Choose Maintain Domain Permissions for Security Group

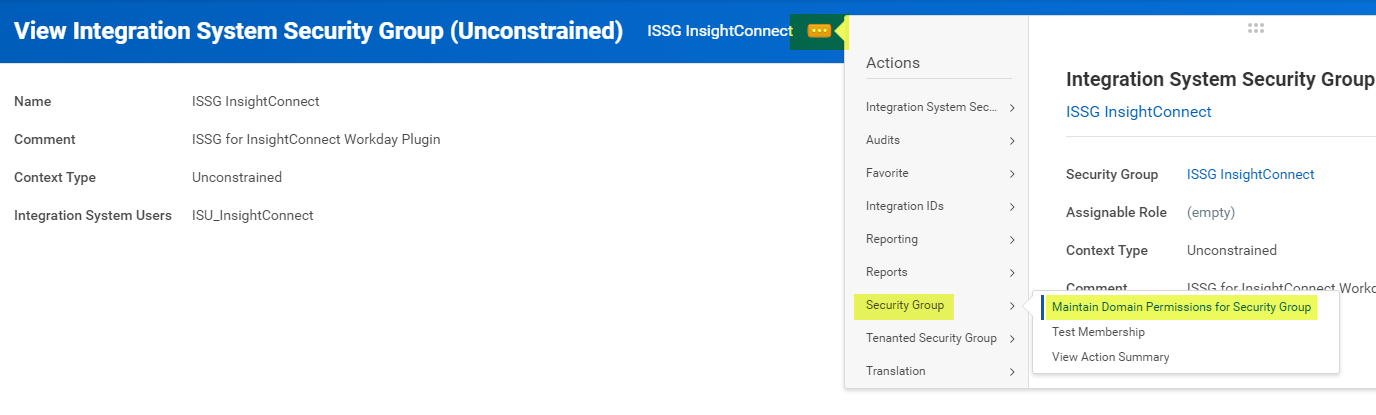coord(1181,307)
